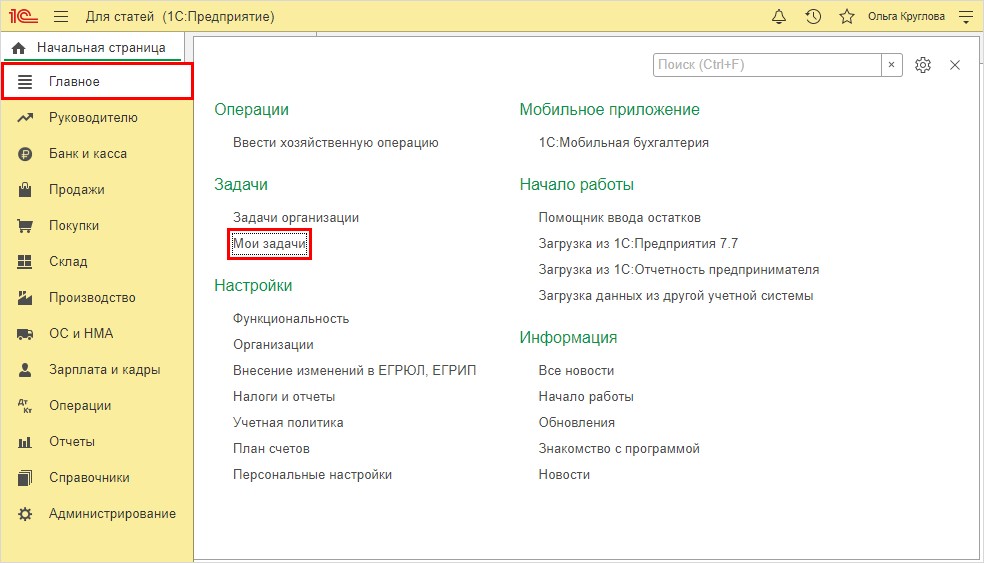Open Производство section
This screenshot has width=984, height=563.
92,298
